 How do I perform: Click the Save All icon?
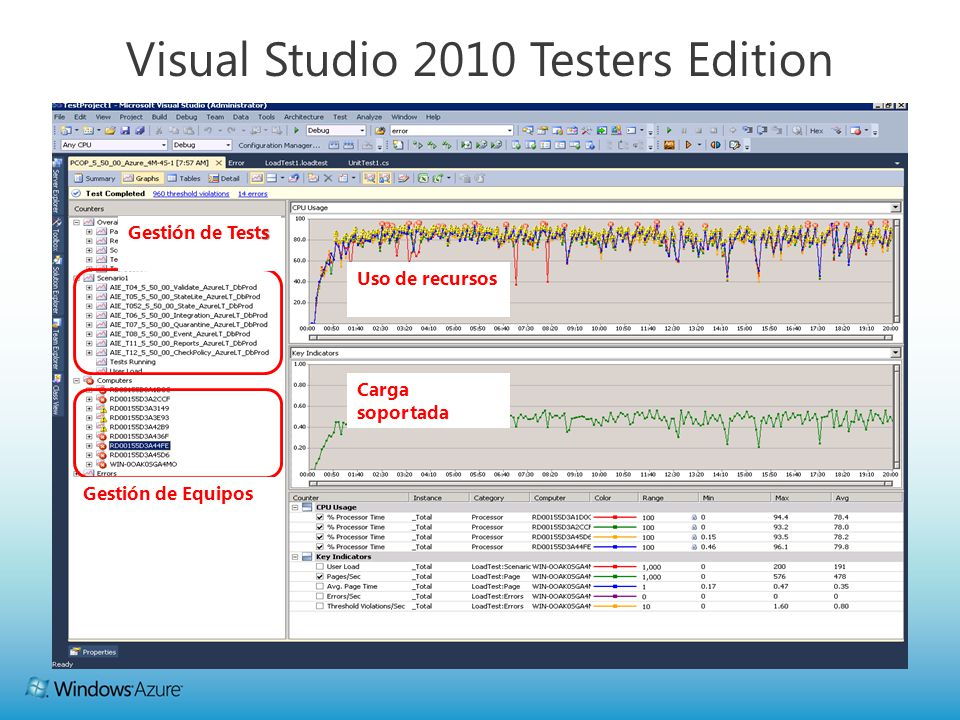coord(140,130)
